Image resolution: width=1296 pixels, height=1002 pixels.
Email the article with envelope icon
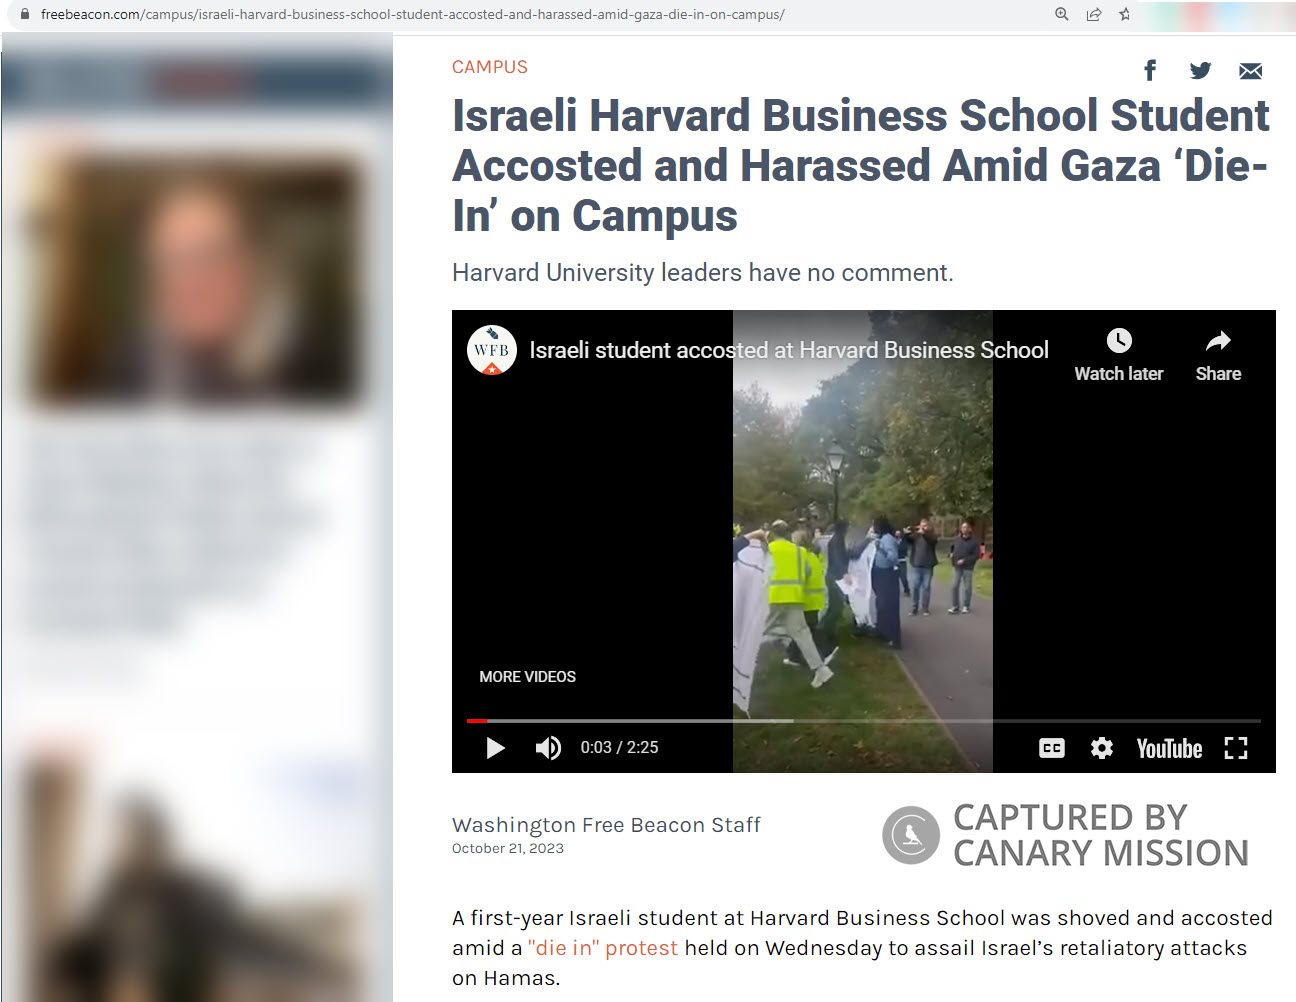click(1250, 71)
